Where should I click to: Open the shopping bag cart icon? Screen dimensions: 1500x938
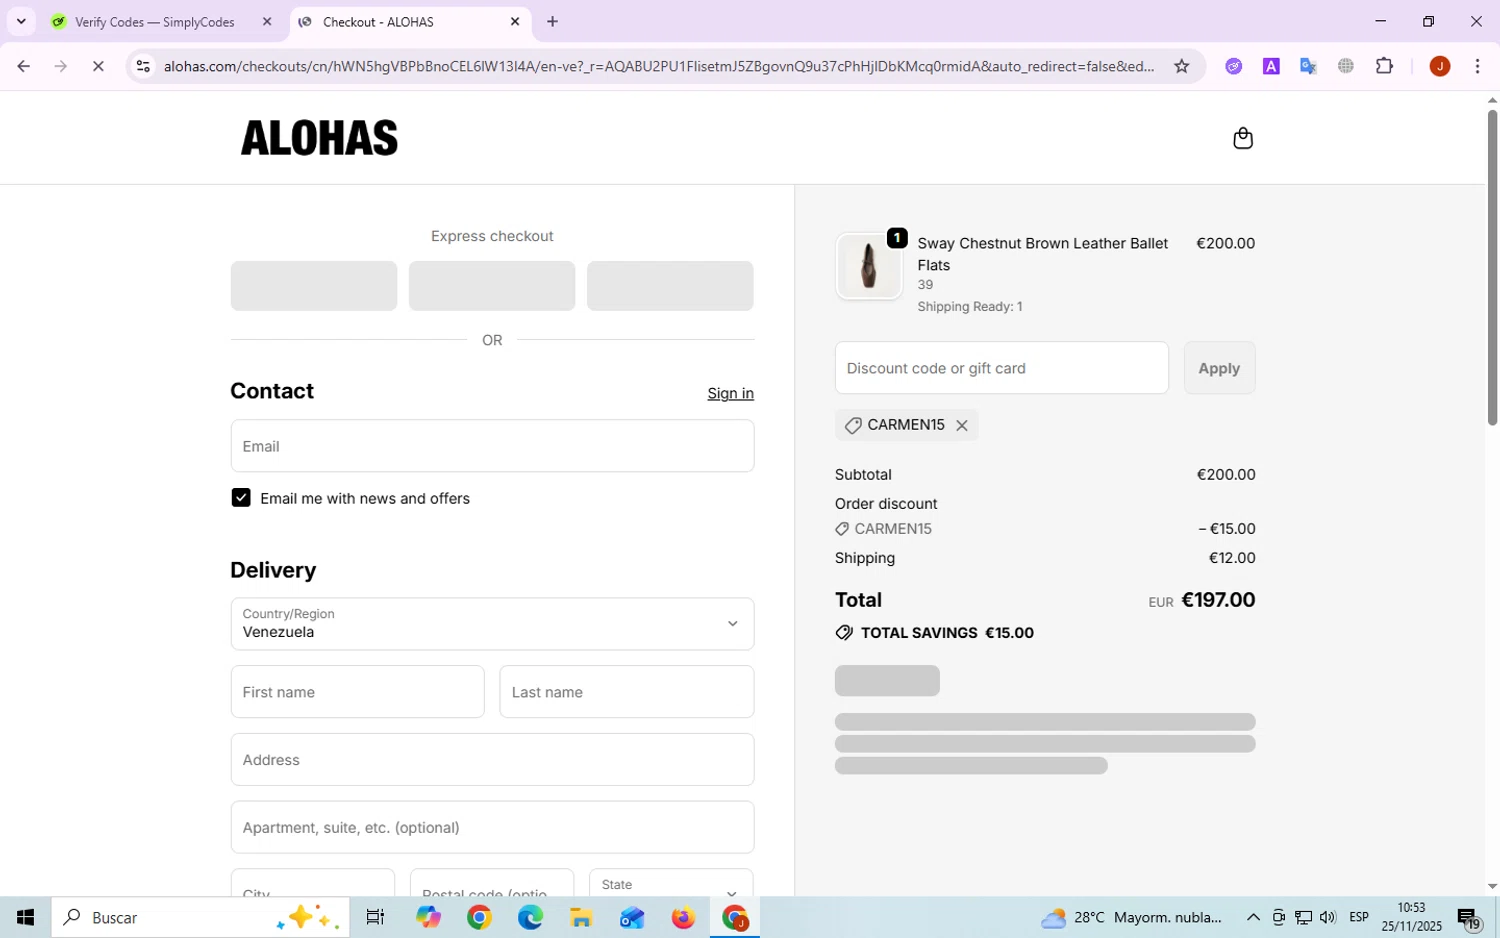(x=1243, y=138)
